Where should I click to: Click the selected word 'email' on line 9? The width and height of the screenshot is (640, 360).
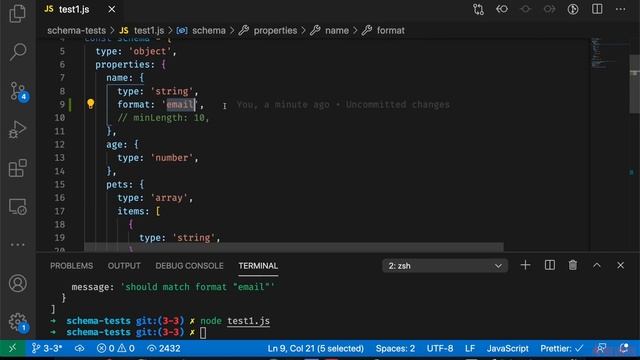(181, 104)
